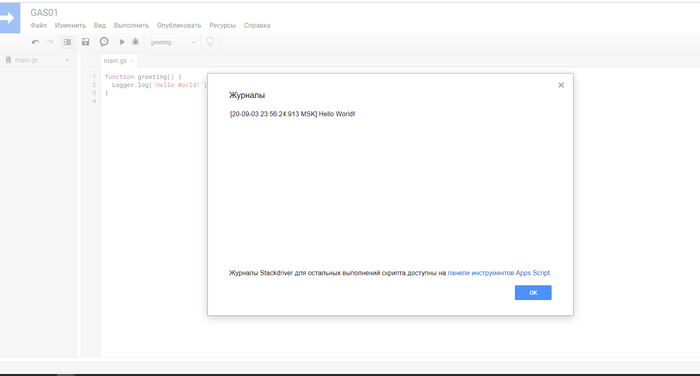The image size is (700, 376).
Task: Open the Вид menu
Action: tap(100, 25)
